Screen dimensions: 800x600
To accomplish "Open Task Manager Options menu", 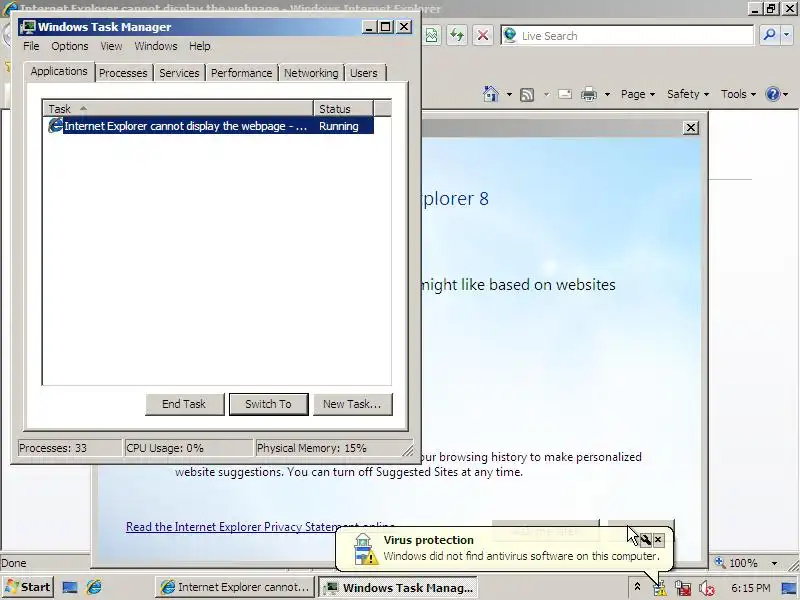I will [x=69, y=46].
